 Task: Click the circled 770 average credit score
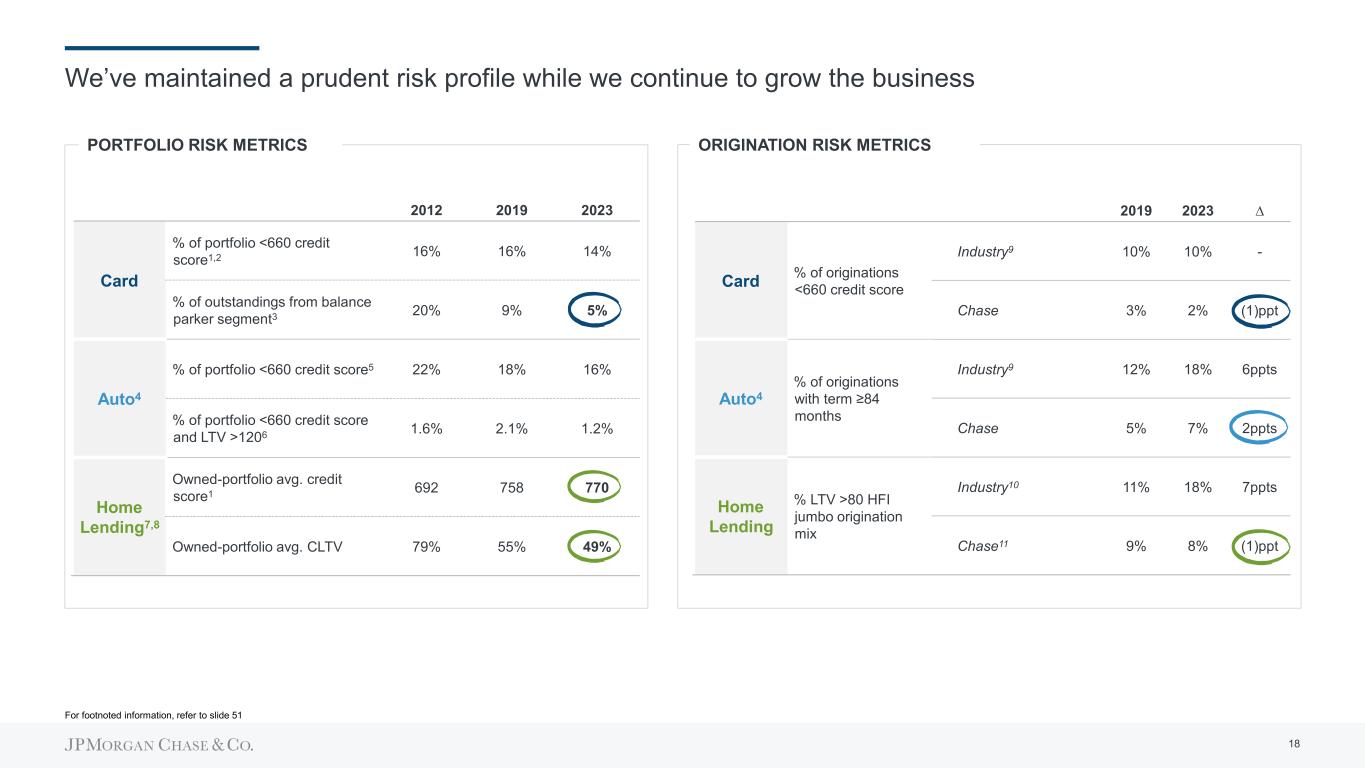click(597, 488)
